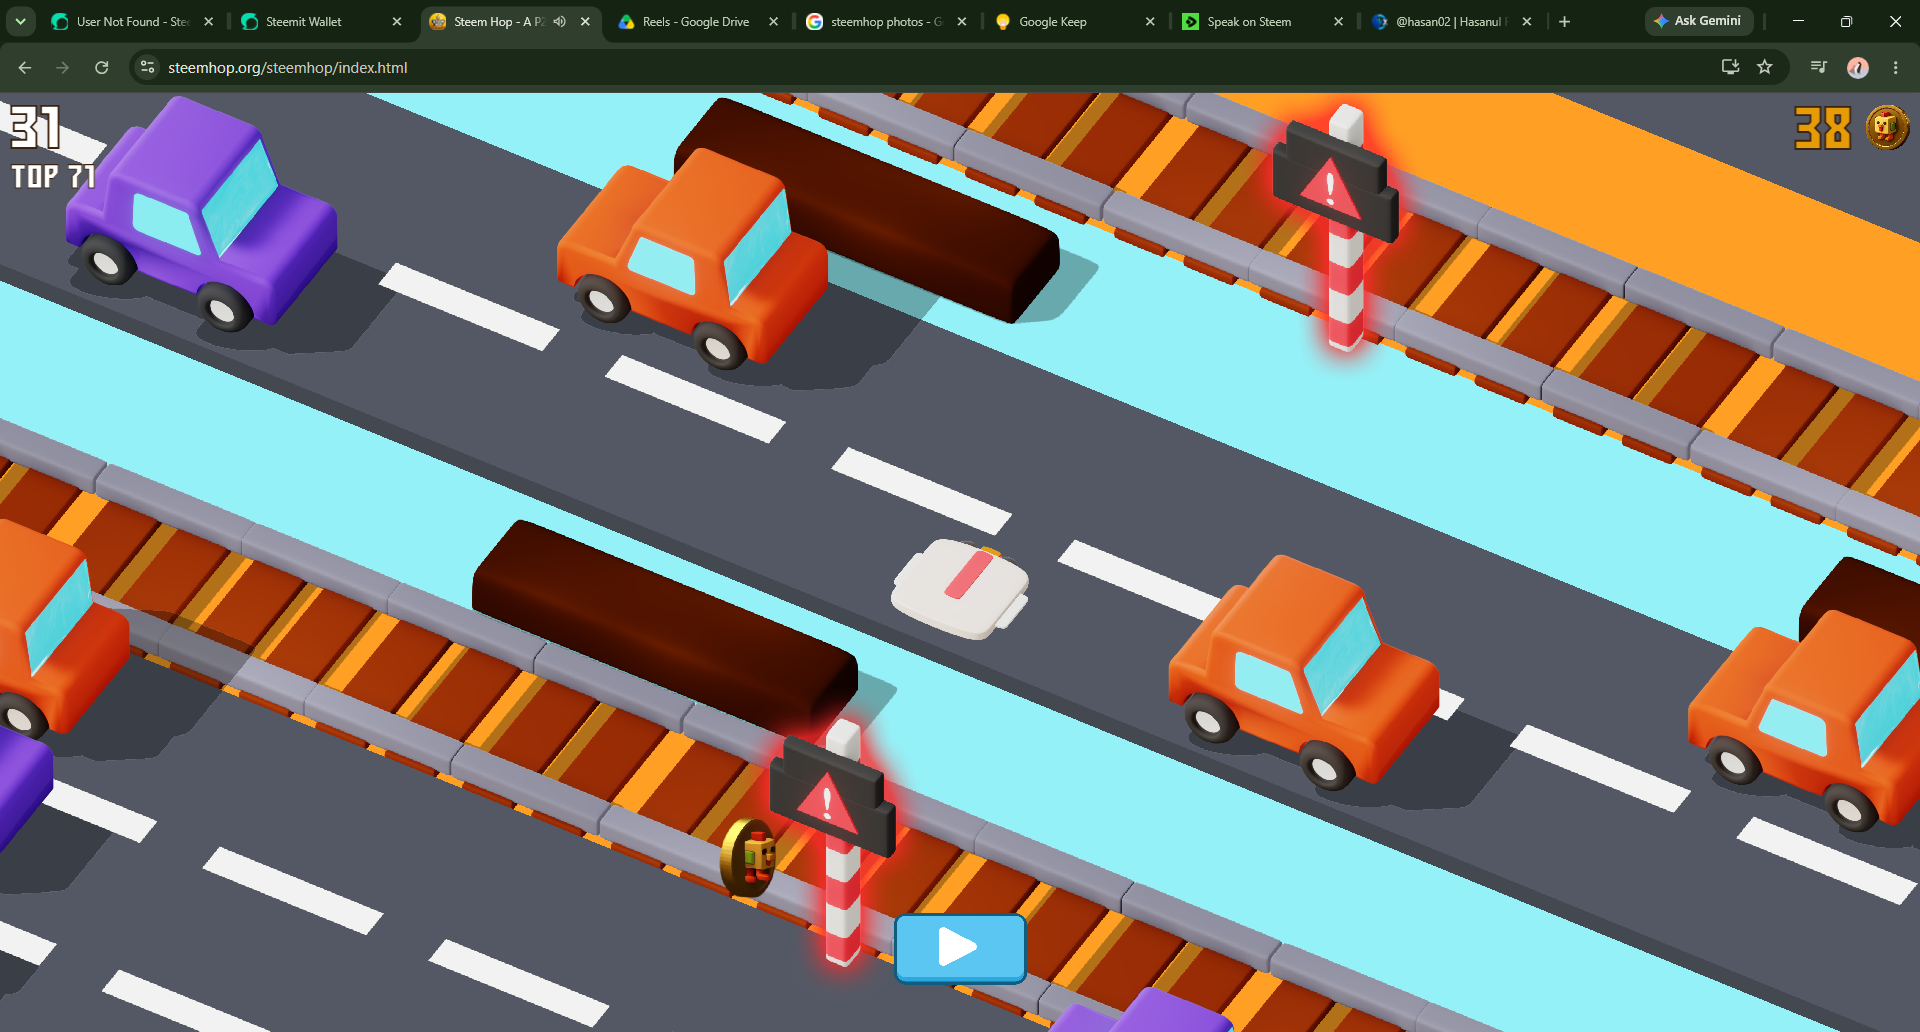The image size is (1920, 1032).
Task: Click the address bar URL field
Action: click(930, 67)
